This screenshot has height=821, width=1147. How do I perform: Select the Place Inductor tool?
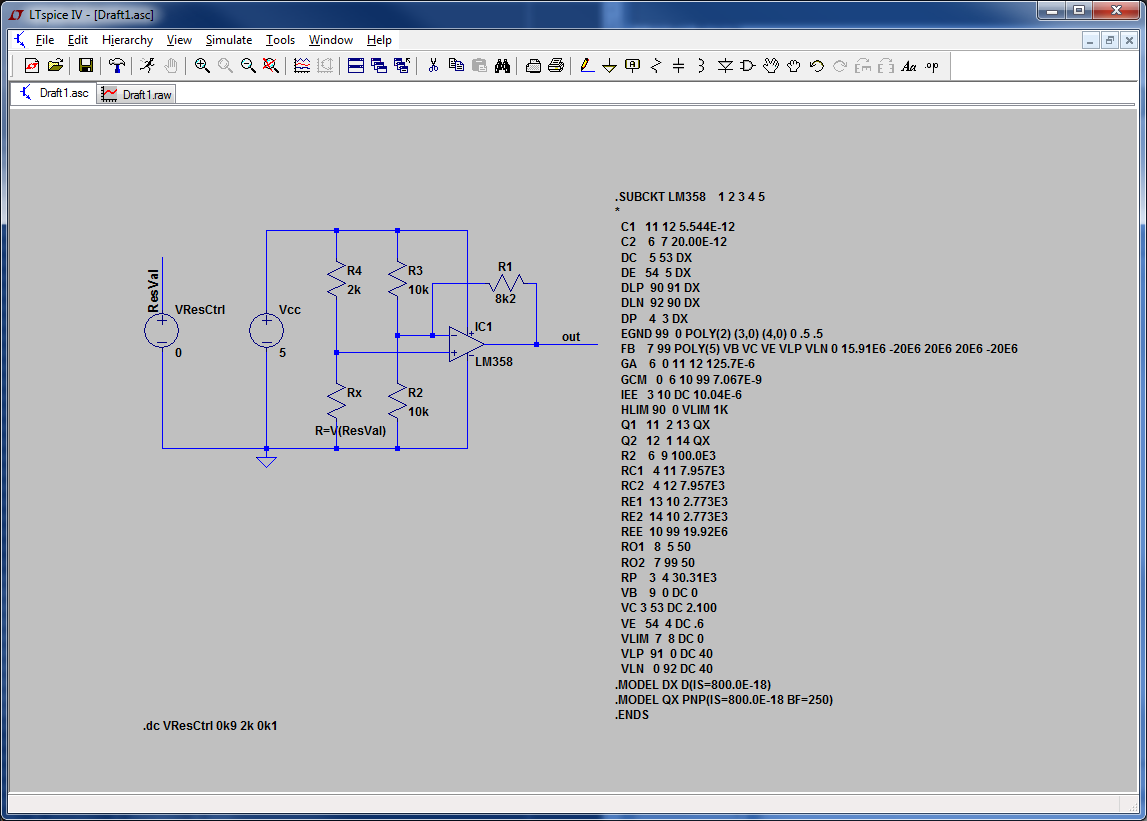click(701, 66)
